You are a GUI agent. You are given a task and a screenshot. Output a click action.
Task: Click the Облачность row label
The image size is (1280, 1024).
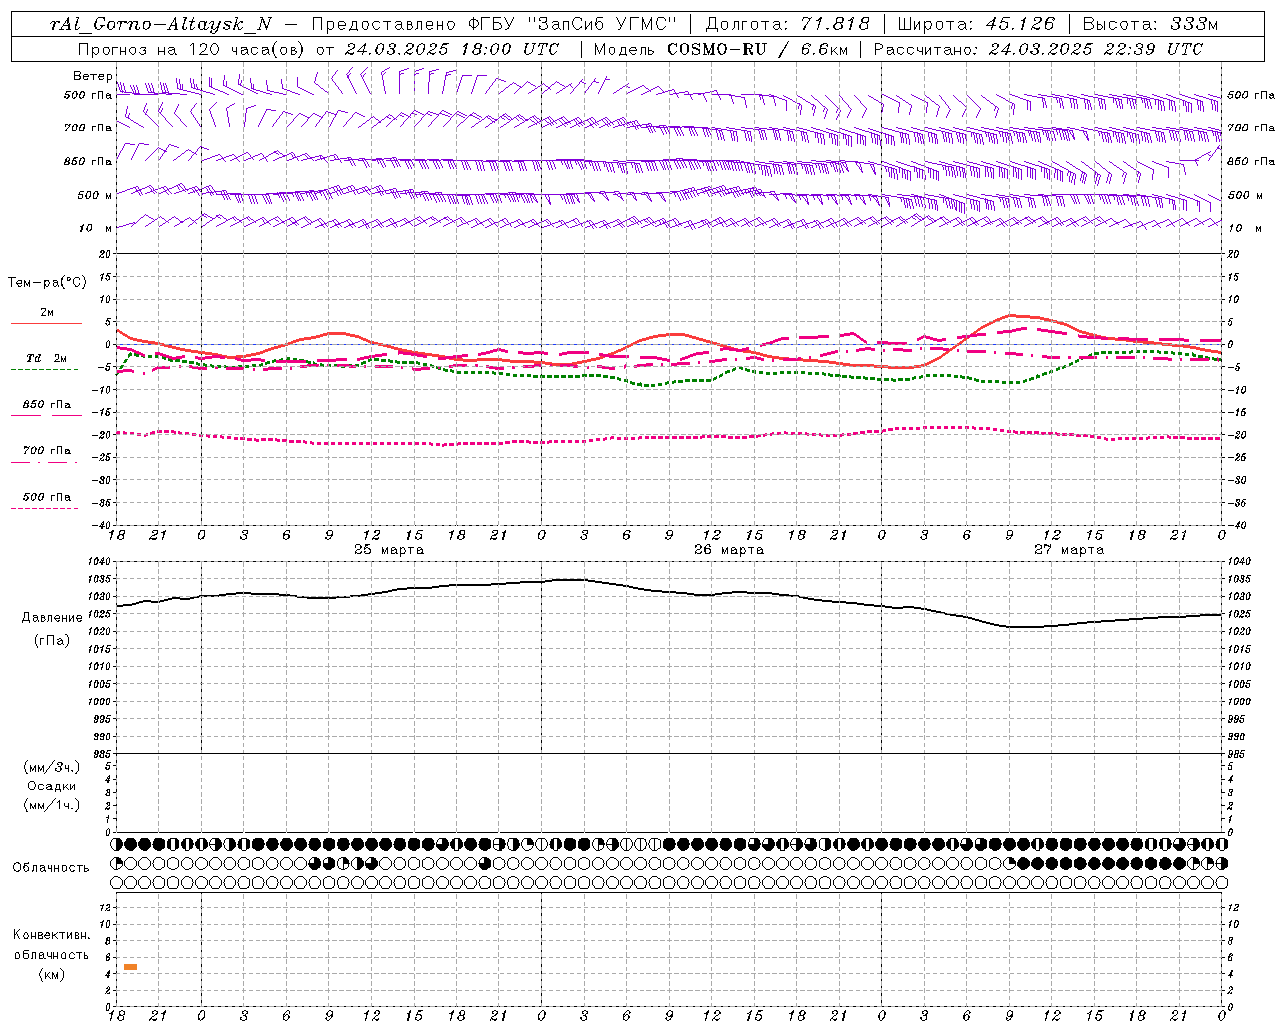click(x=51, y=867)
